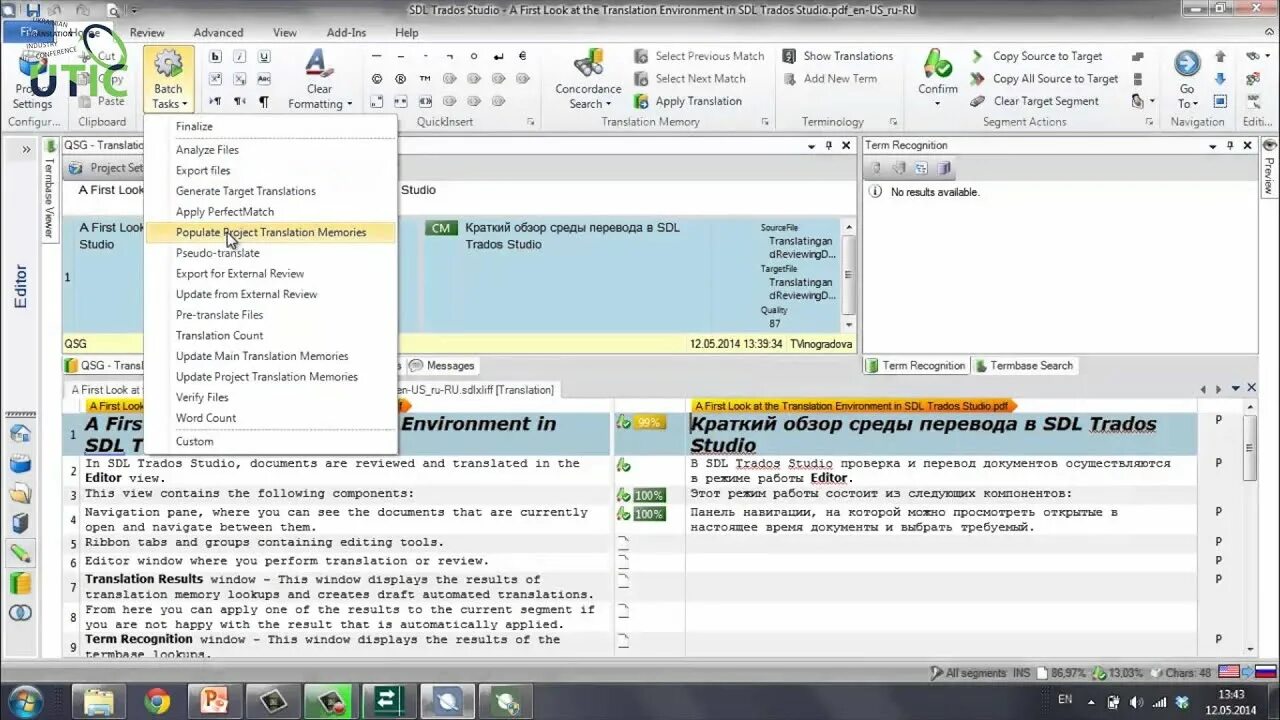Image resolution: width=1280 pixels, height=720 pixels.
Task: Click Show Translations button
Action: point(837,56)
